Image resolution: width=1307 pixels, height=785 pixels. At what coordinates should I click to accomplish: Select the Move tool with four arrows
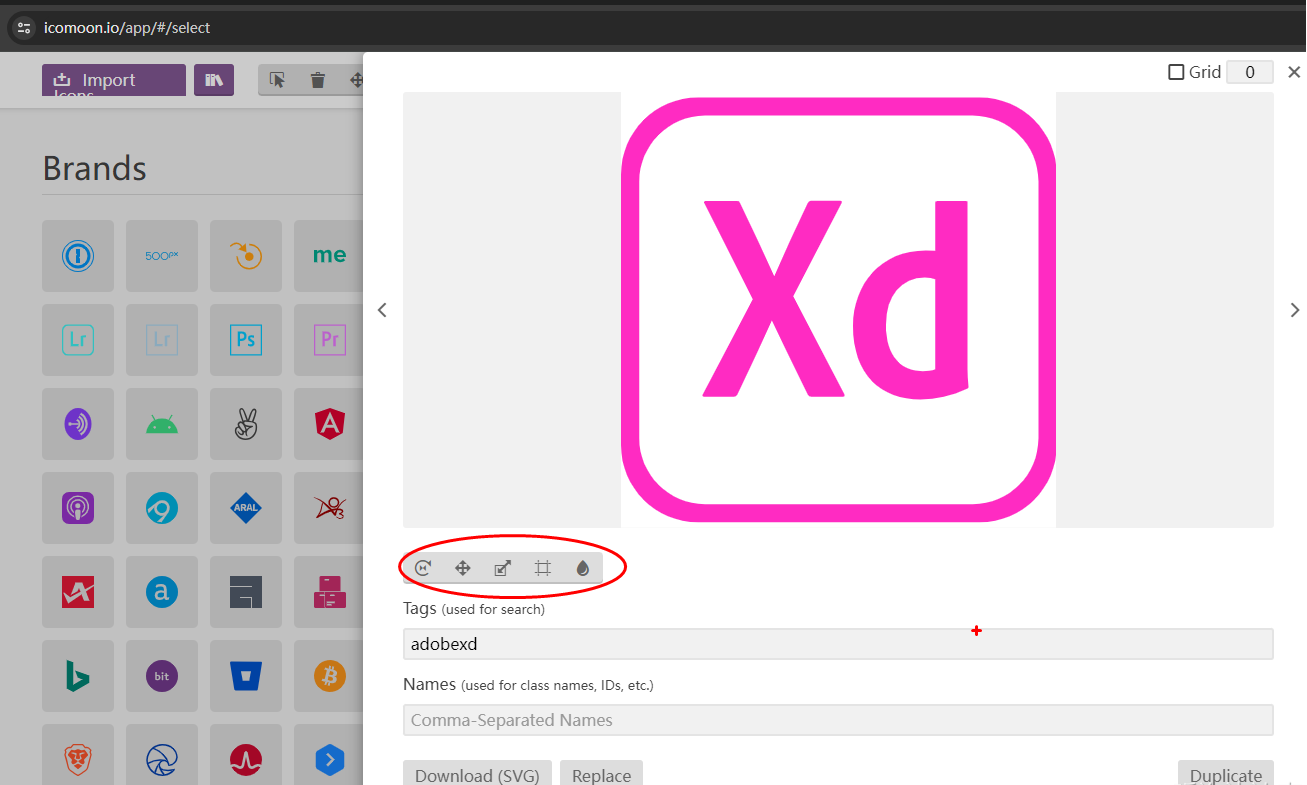463,568
